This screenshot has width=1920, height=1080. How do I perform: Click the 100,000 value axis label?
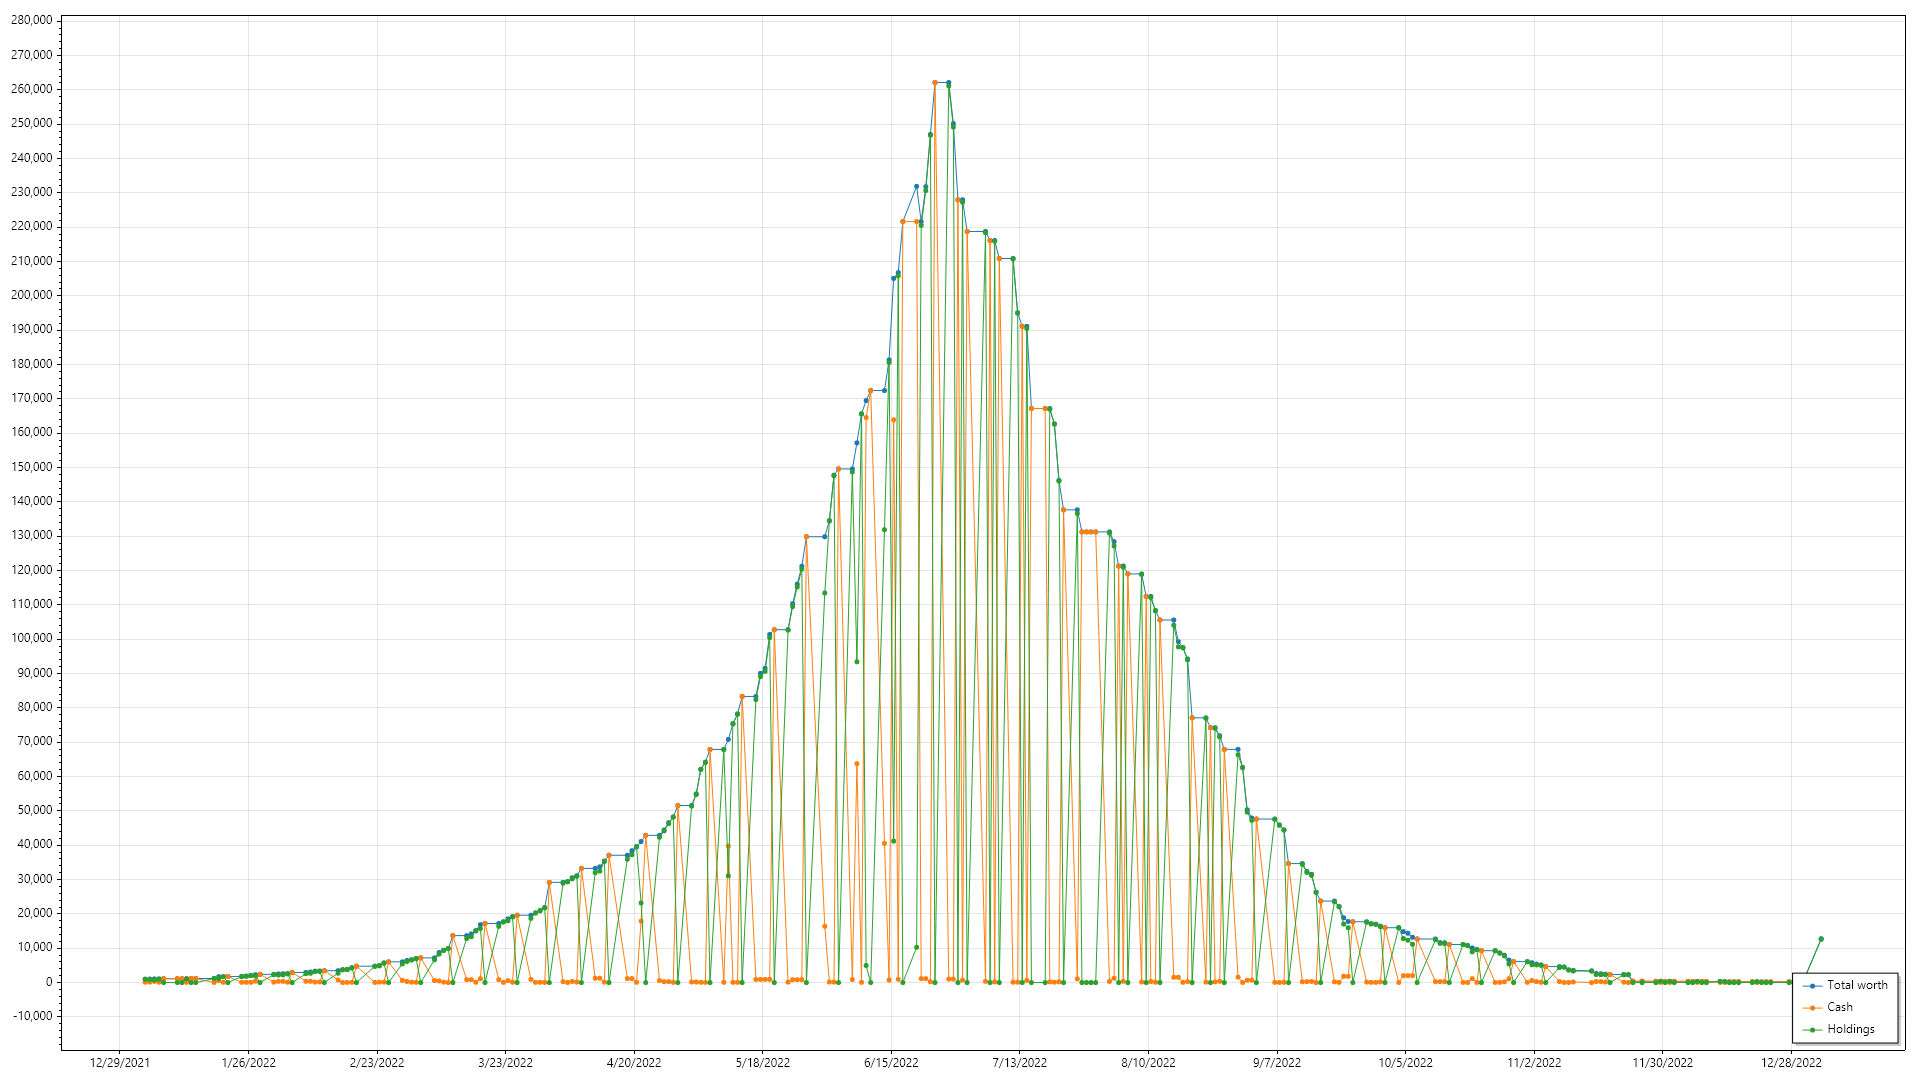point(32,638)
